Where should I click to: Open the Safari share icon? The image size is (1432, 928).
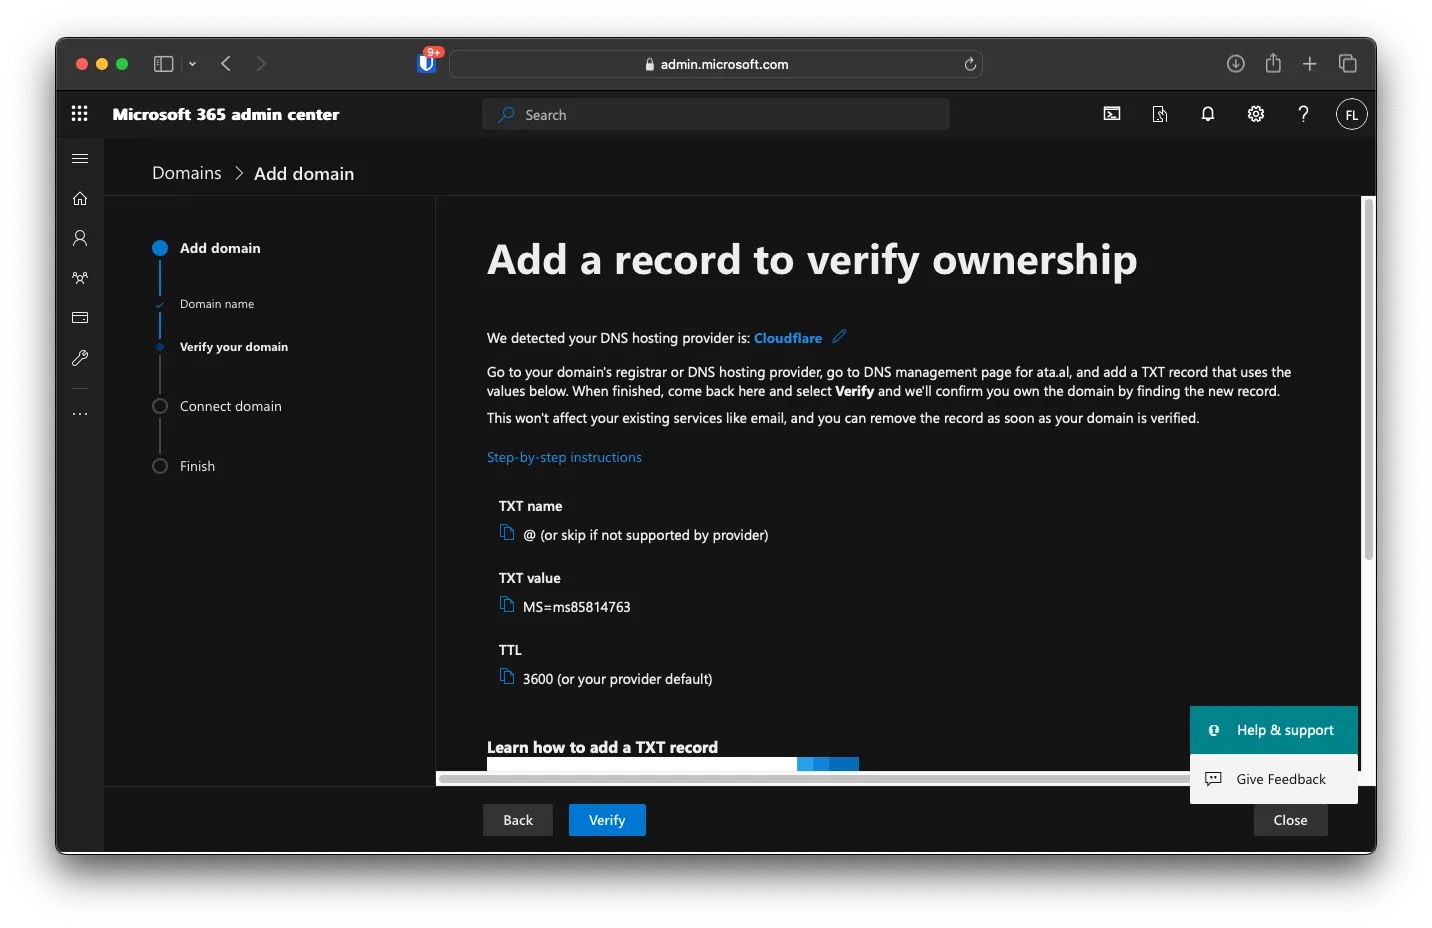(x=1273, y=63)
